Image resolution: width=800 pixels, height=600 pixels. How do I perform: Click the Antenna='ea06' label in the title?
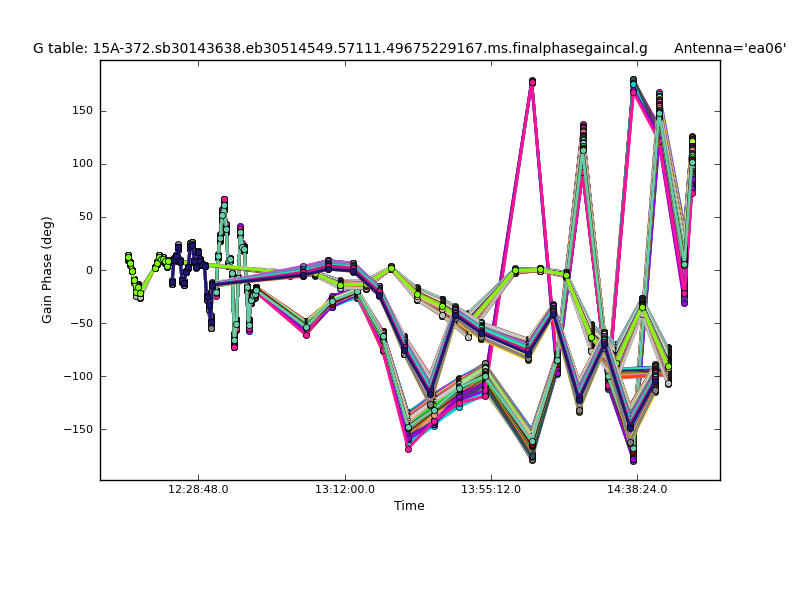[729, 48]
